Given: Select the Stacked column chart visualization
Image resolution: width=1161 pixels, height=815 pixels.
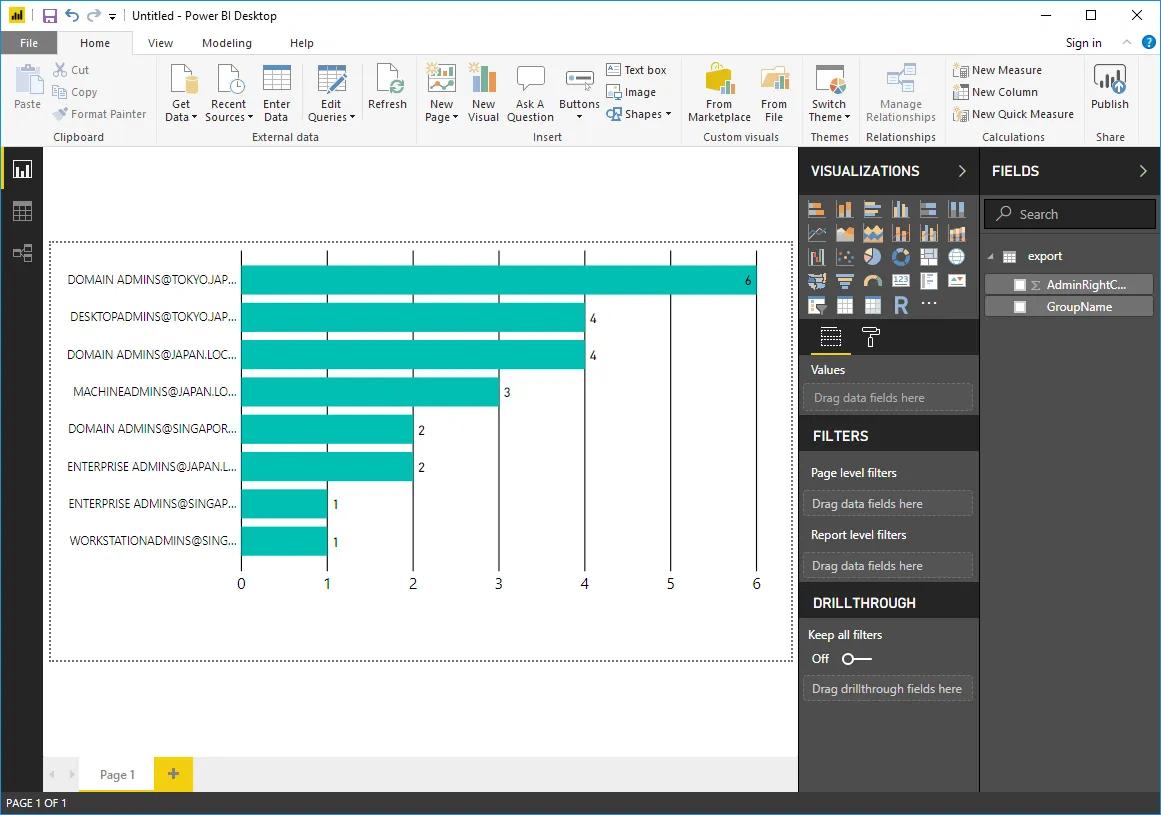Looking at the screenshot, I should pos(844,209).
